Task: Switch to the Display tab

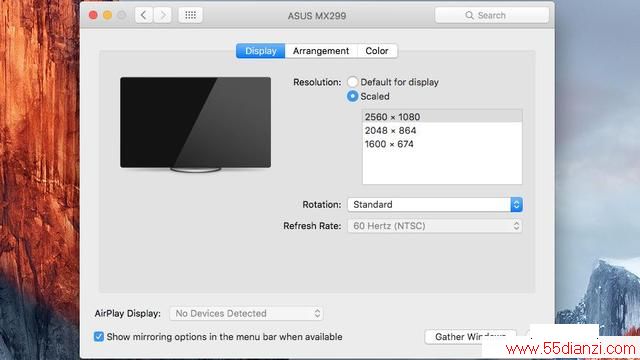Action: pos(260,51)
